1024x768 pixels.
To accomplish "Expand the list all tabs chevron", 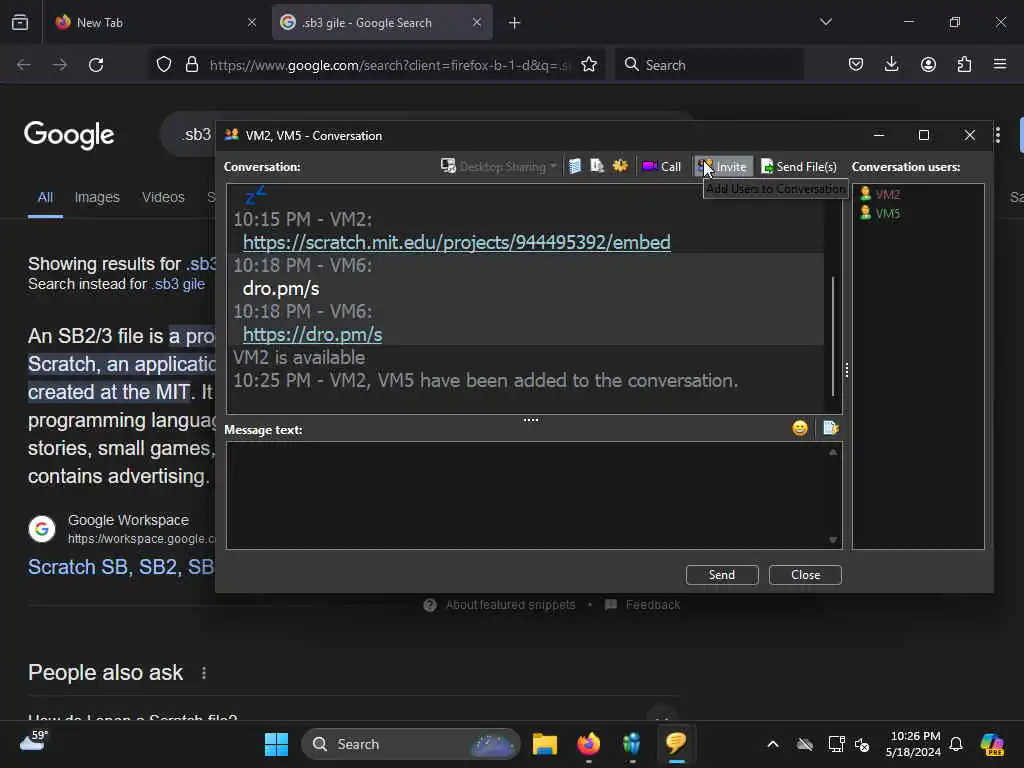I will pyautogui.click(x=826, y=22).
